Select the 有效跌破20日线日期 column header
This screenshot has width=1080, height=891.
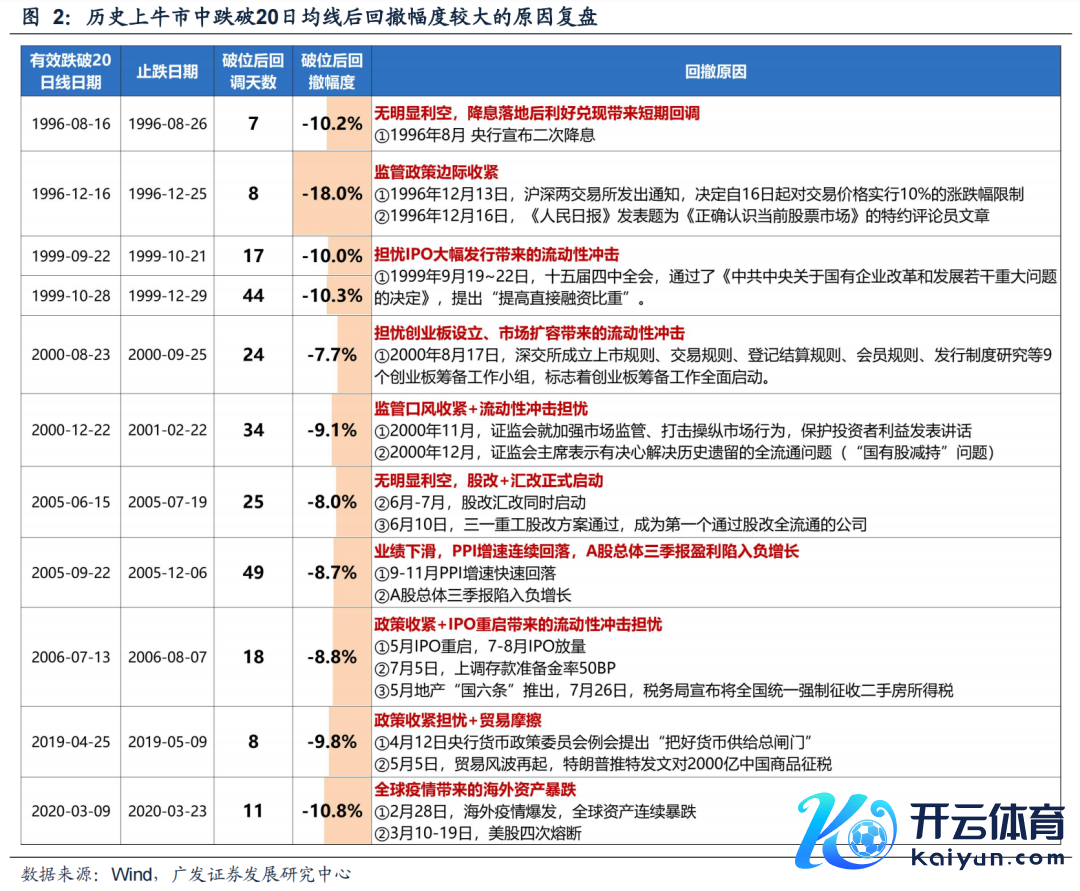[70, 71]
